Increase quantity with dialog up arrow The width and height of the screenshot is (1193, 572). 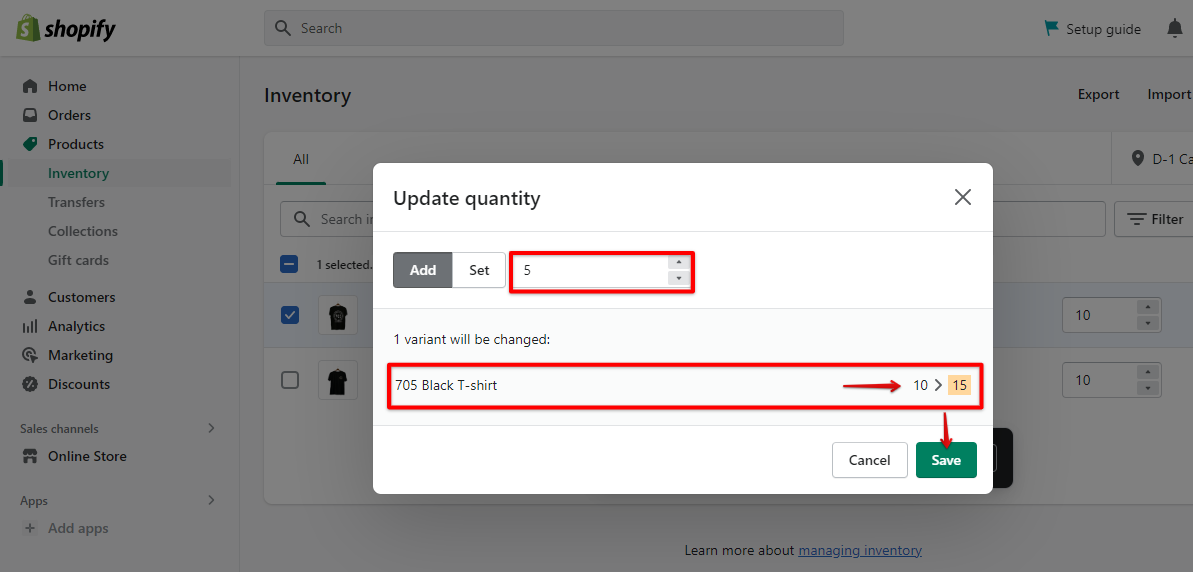tap(679, 263)
